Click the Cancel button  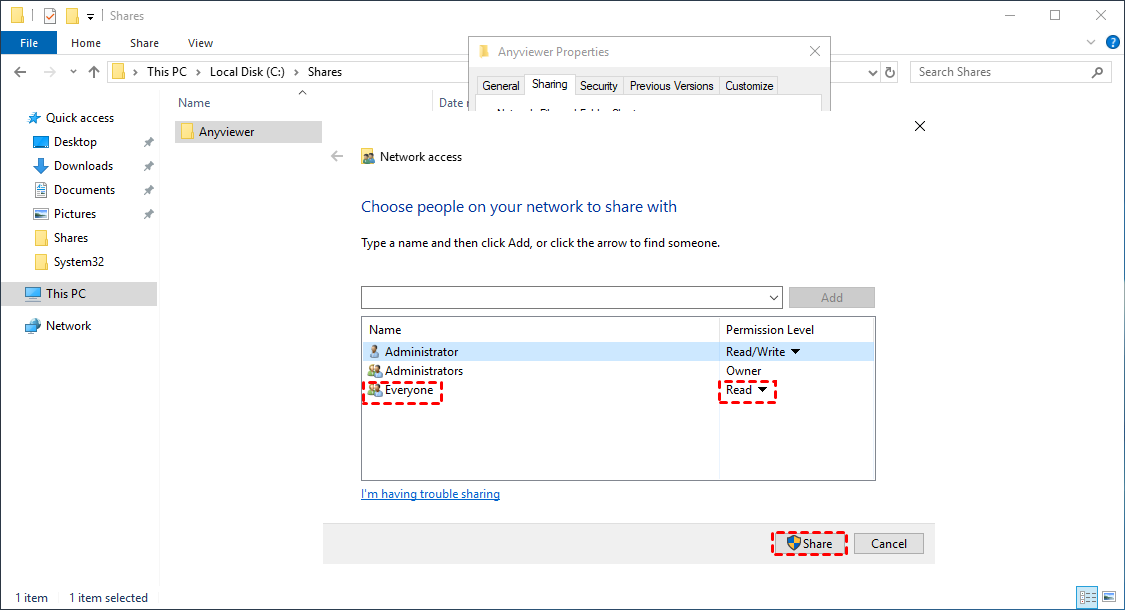point(888,543)
